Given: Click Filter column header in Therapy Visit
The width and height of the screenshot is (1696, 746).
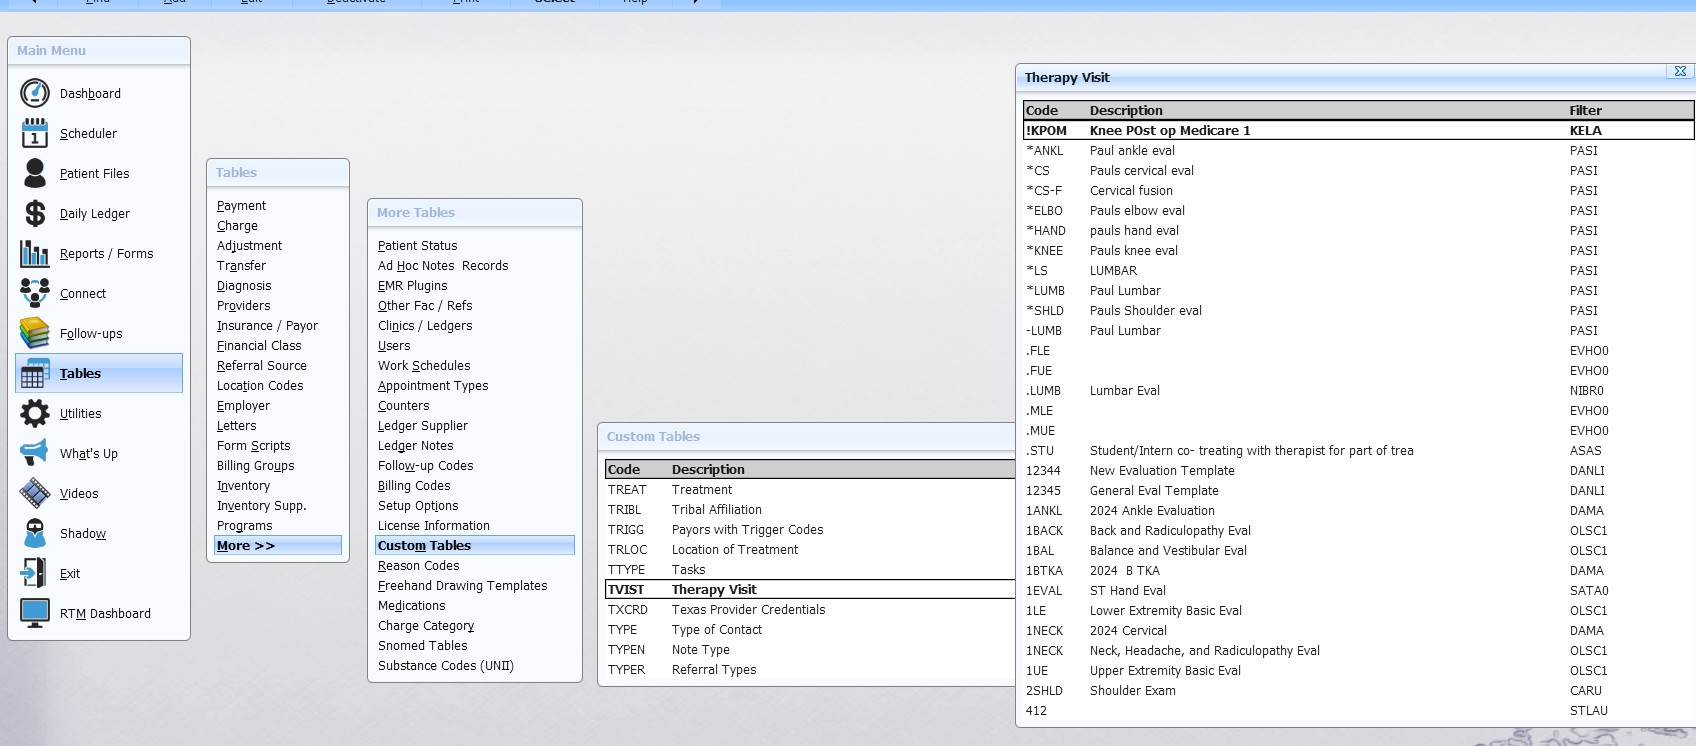Looking at the screenshot, I should 1585,110.
